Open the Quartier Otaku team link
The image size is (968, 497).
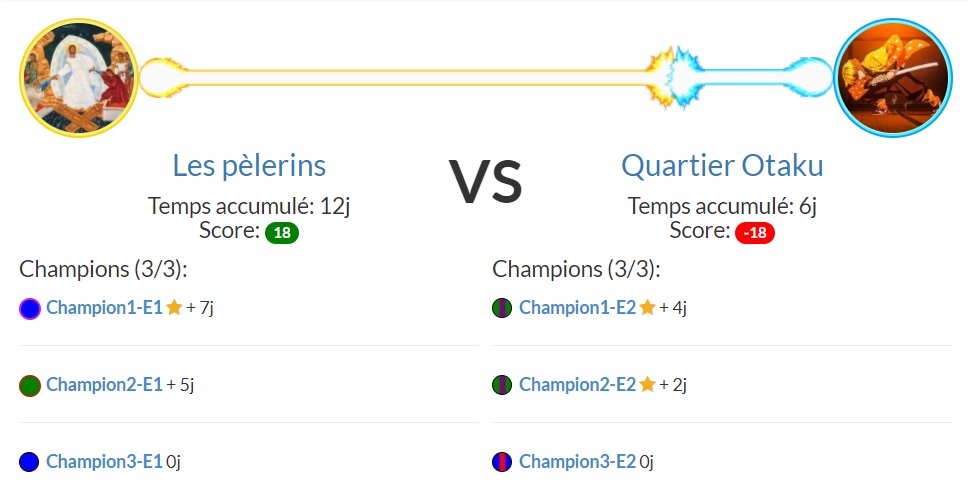coord(722,165)
